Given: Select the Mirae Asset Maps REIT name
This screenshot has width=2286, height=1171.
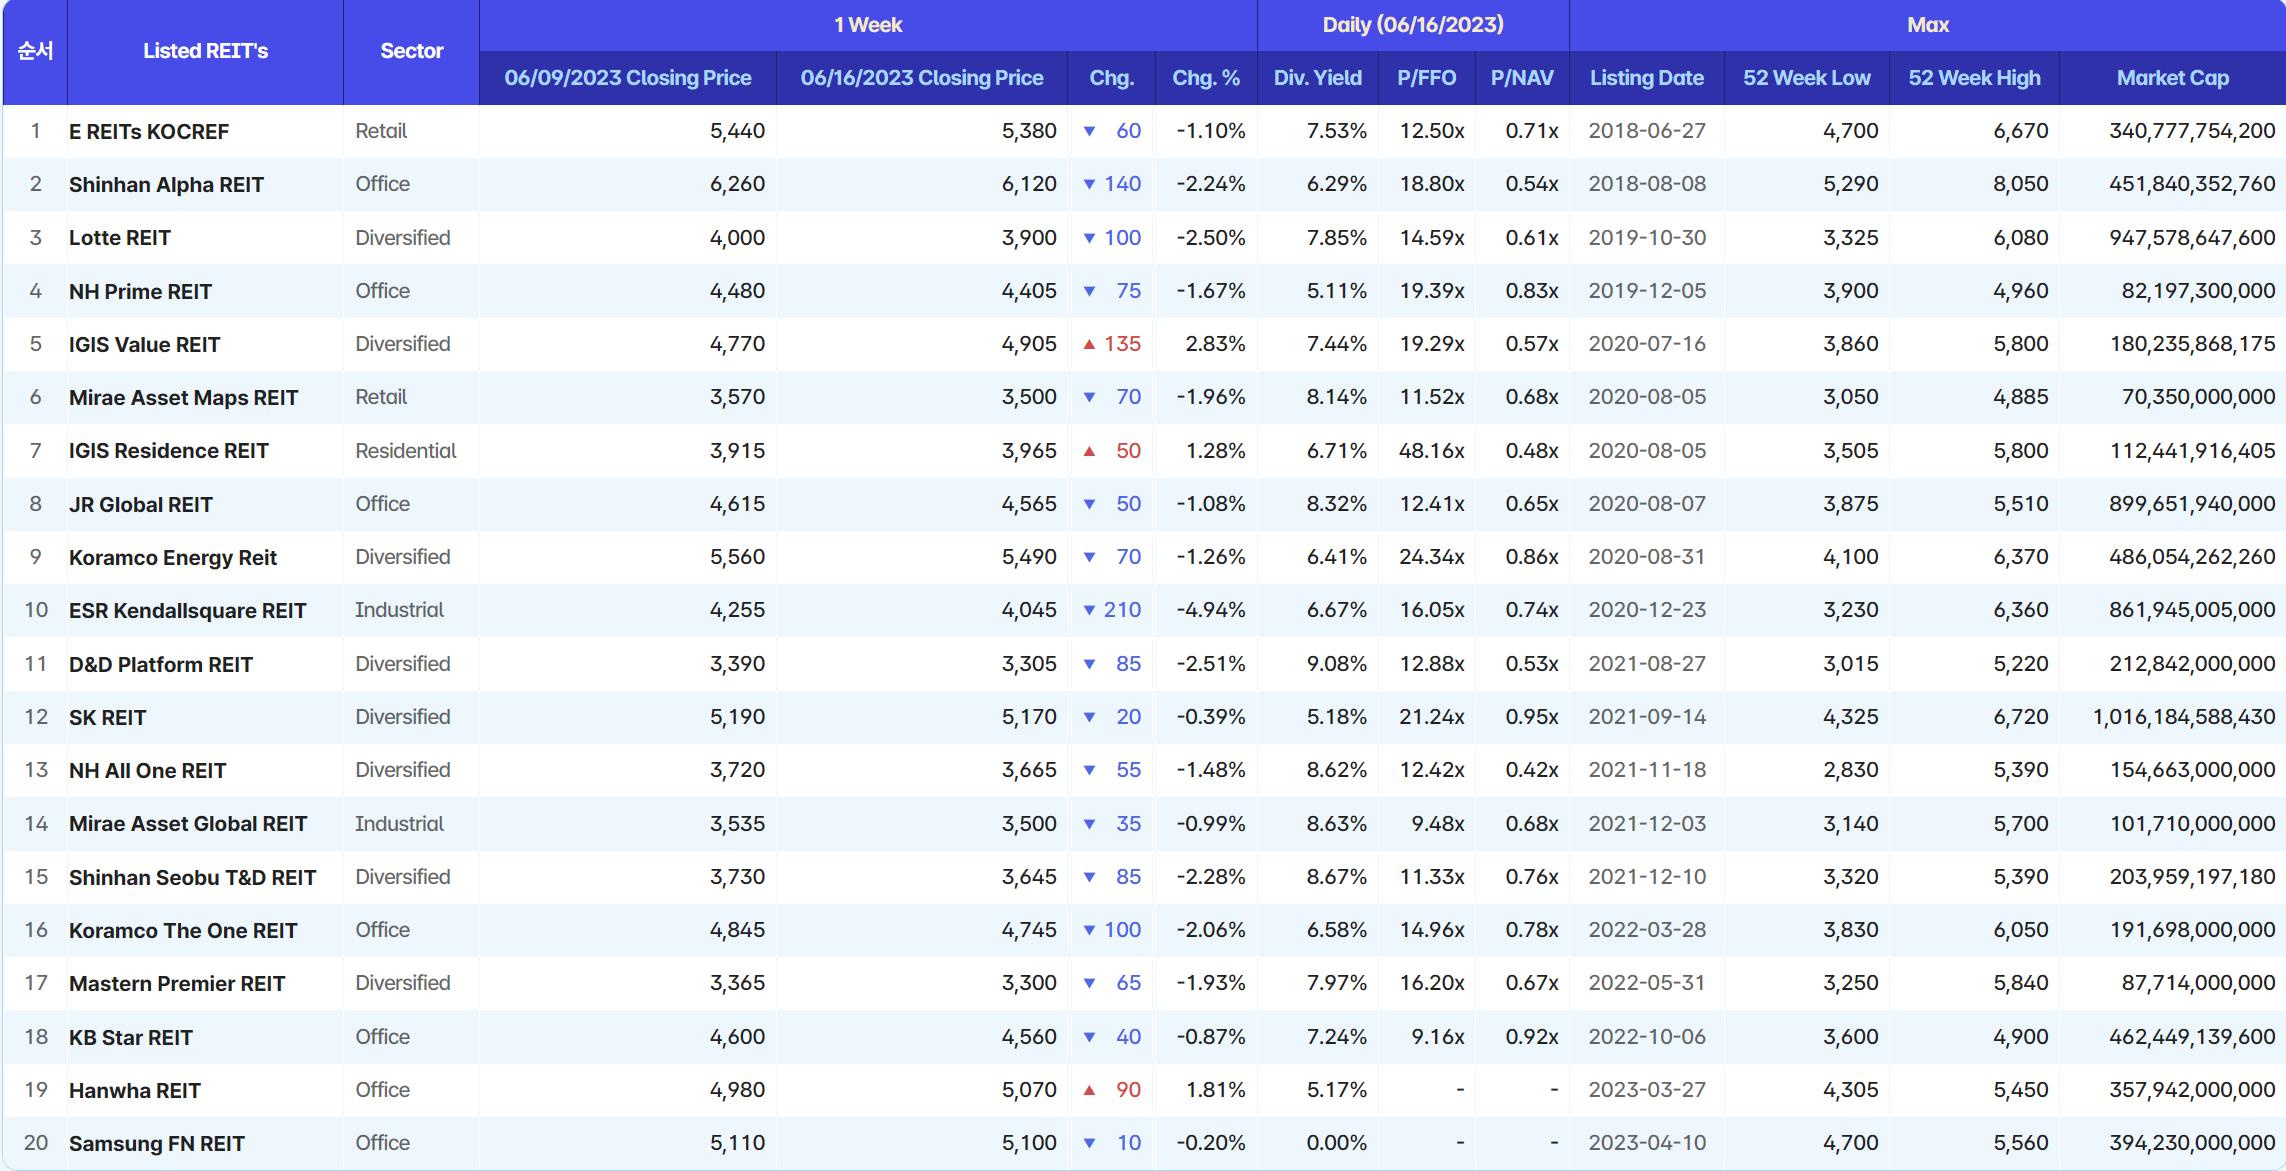Looking at the screenshot, I should pos(183,398).
